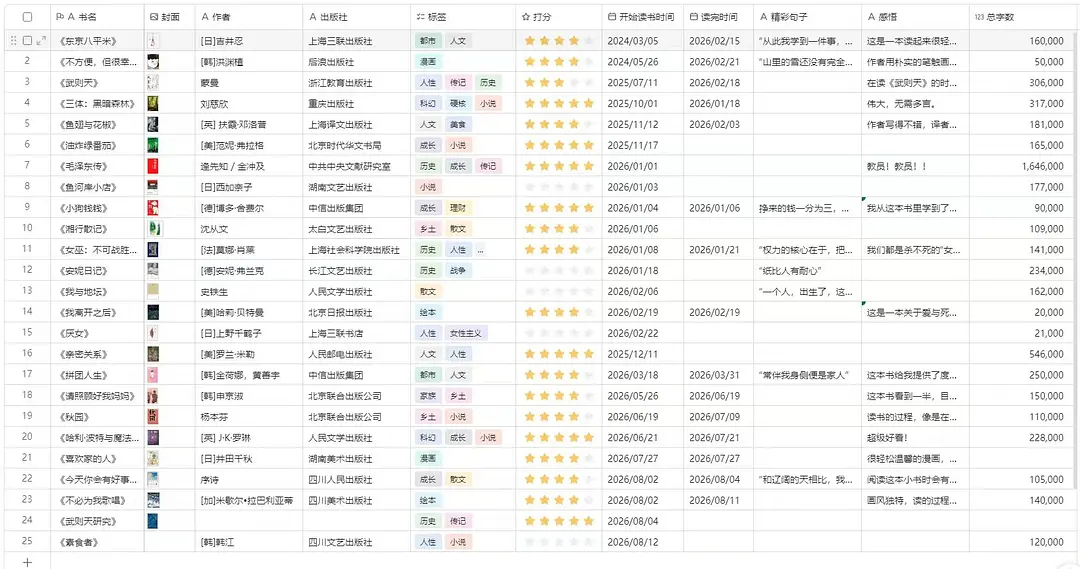Click the 女性主义 tag in the 《厌女》 row
Image resolution: width=1080 pixels, height=569 pixels.
point(466,333)
